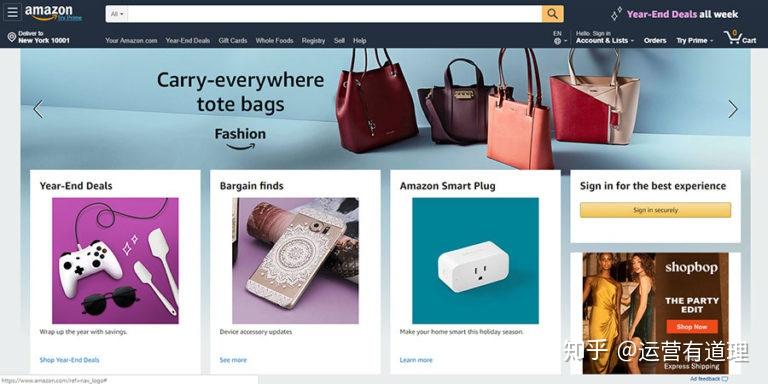Click Learn more under Amazon Smart Plug
The image size is (768, 384).
pos(416,360)
